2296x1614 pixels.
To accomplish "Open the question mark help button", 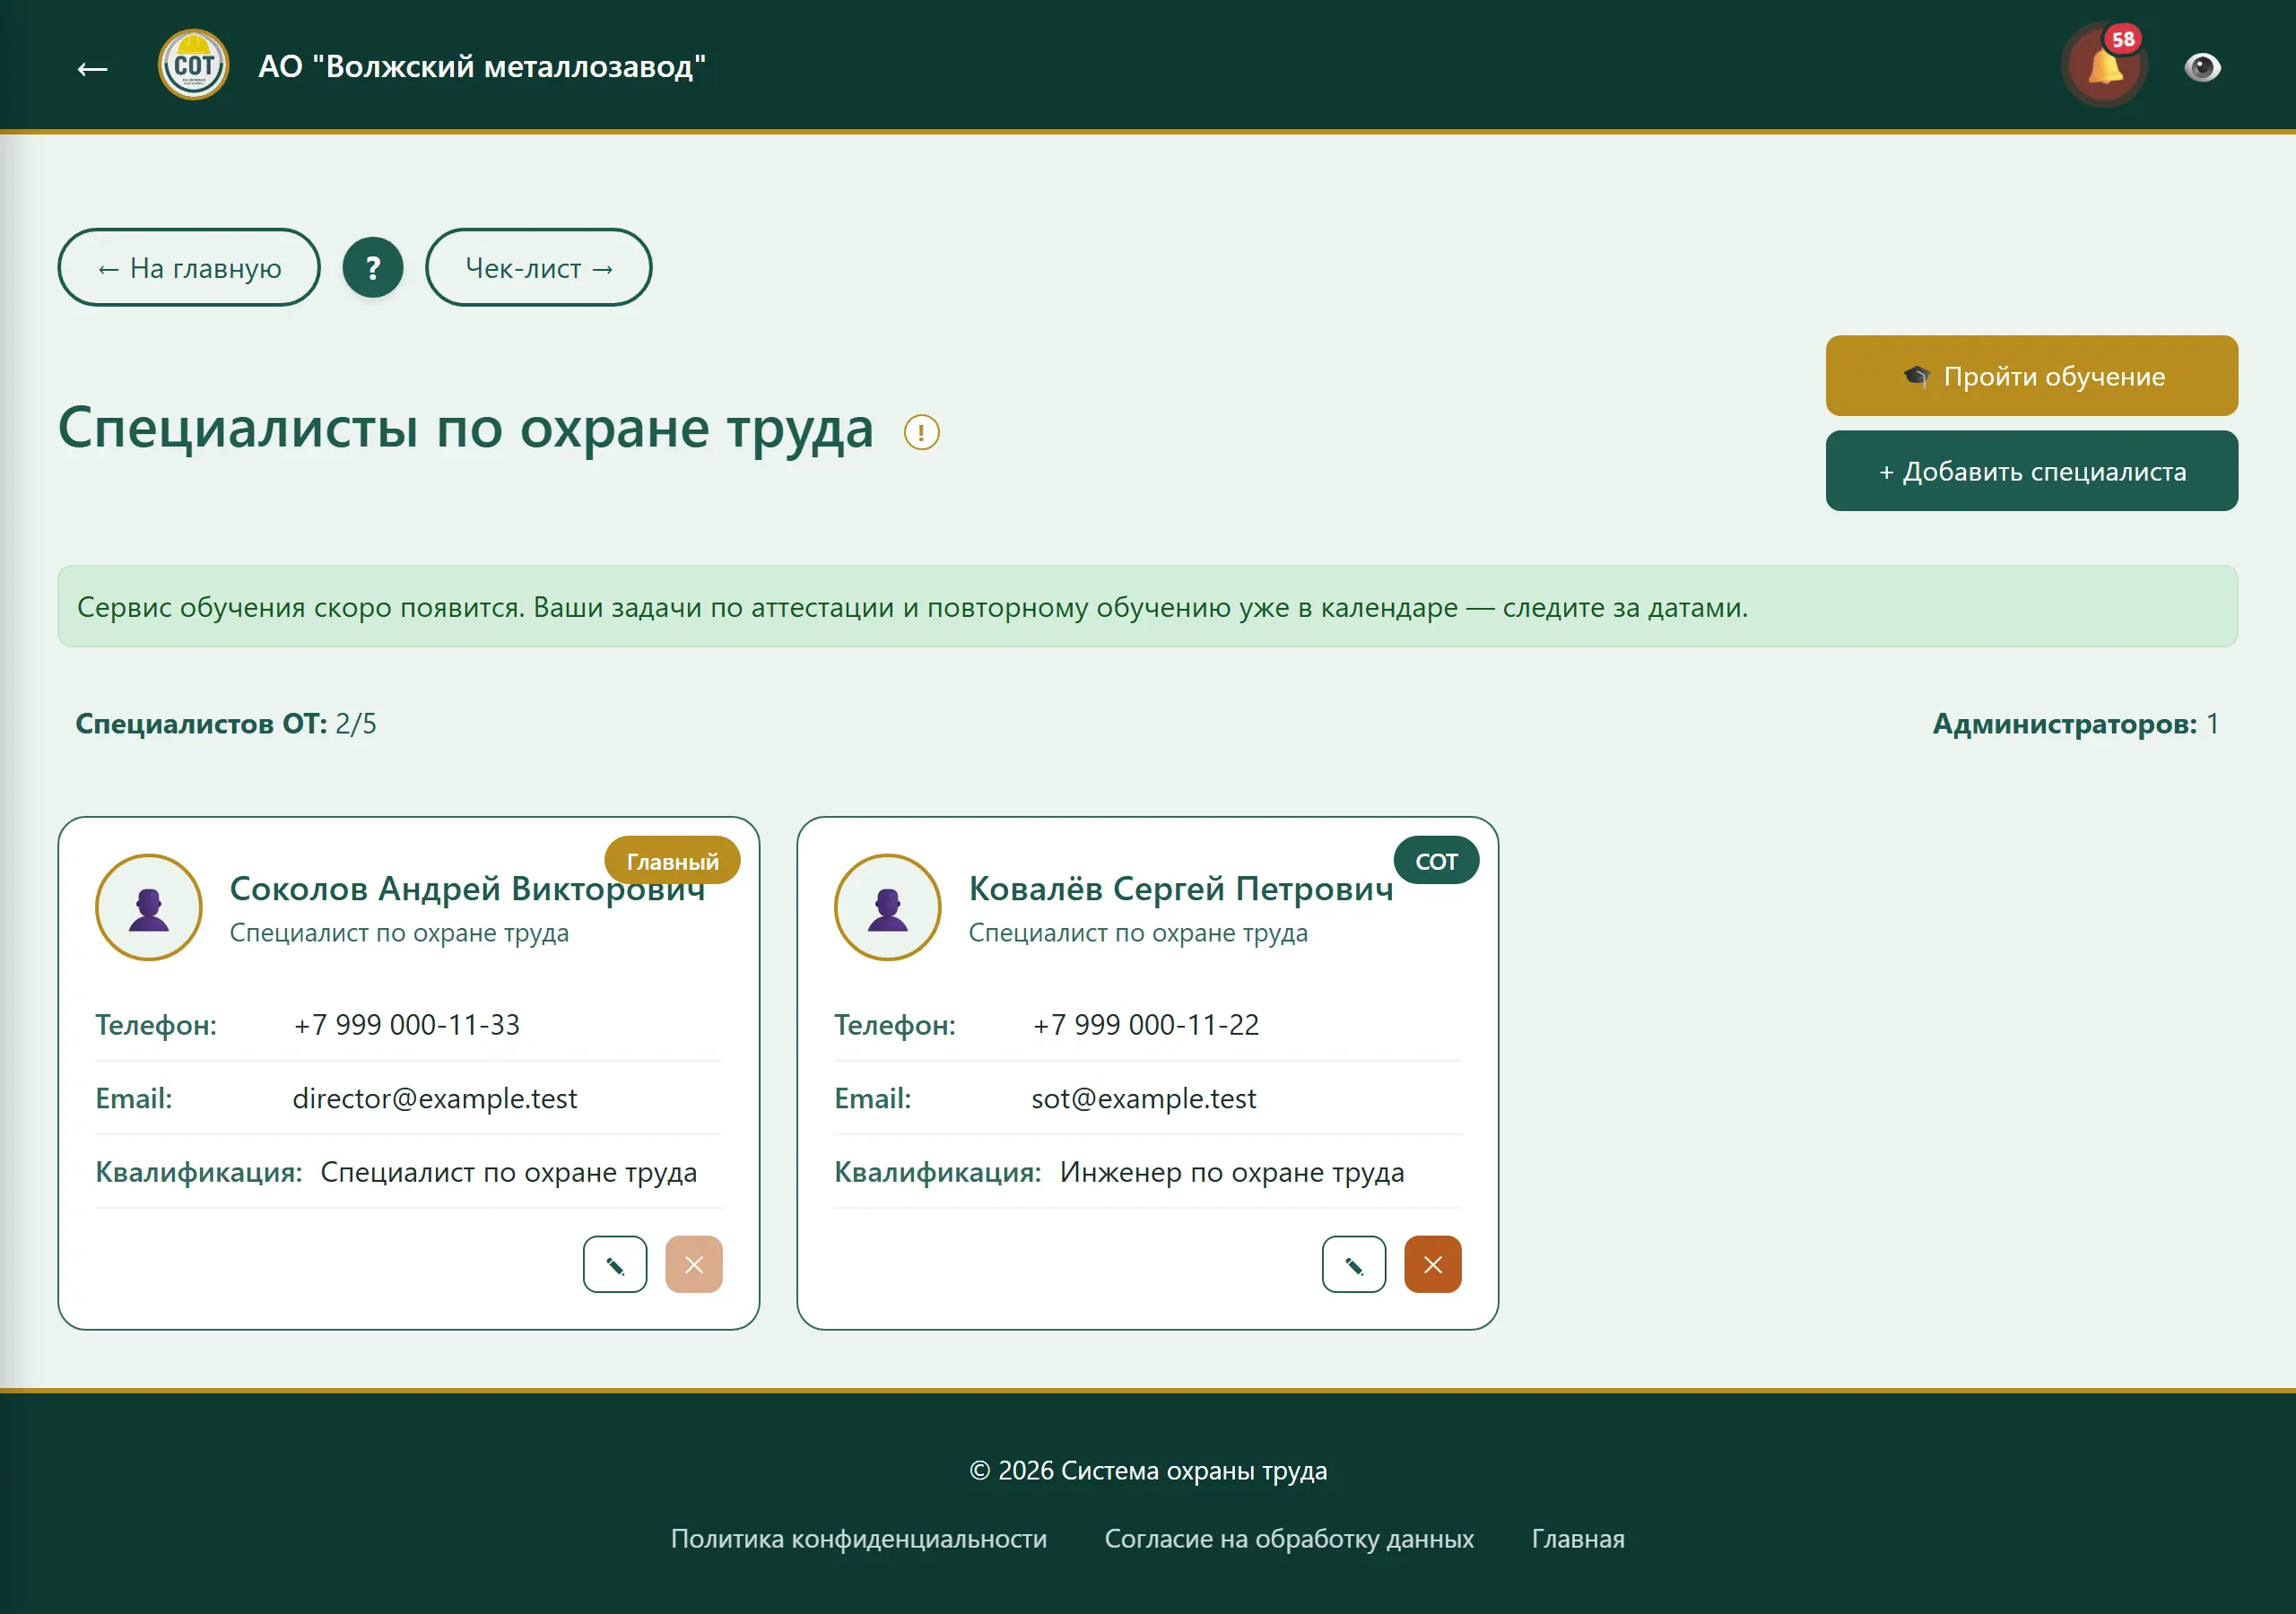I will point(373,267).
